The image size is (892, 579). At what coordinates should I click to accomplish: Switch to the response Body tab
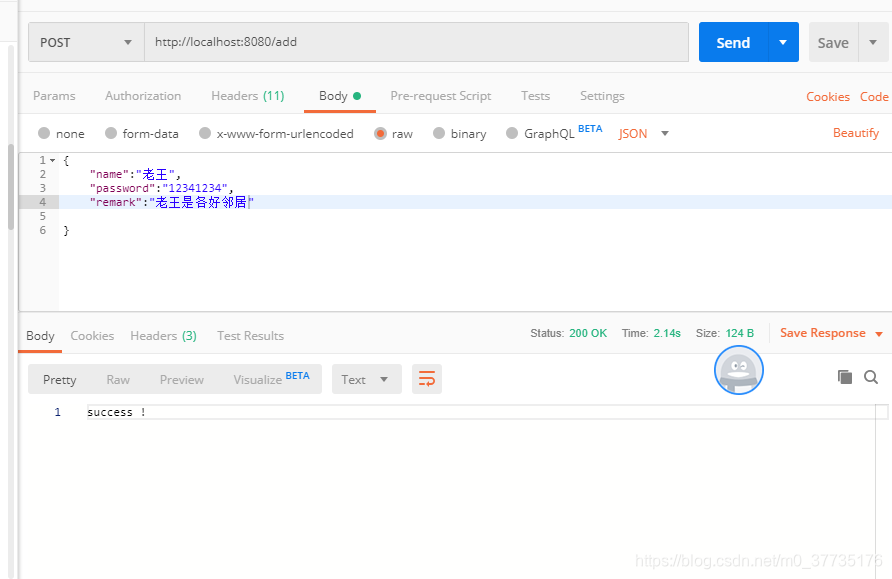(40, 336)
